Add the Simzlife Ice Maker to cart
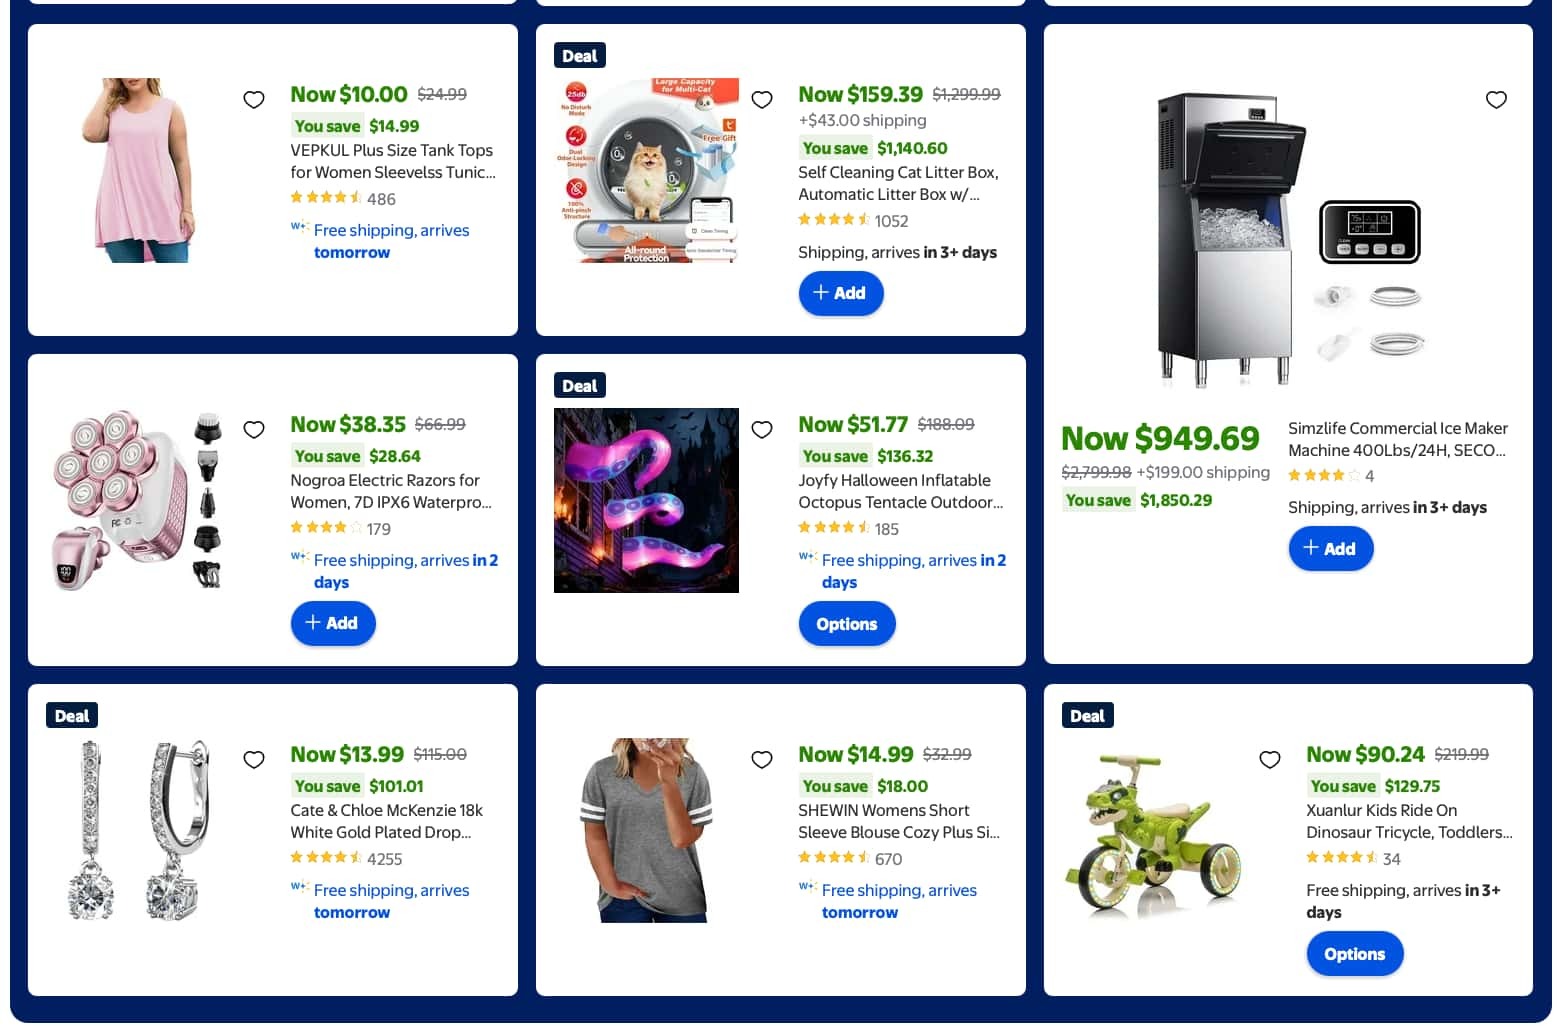This screenshot has height=1032, width=1558. tap(1330, 549)
